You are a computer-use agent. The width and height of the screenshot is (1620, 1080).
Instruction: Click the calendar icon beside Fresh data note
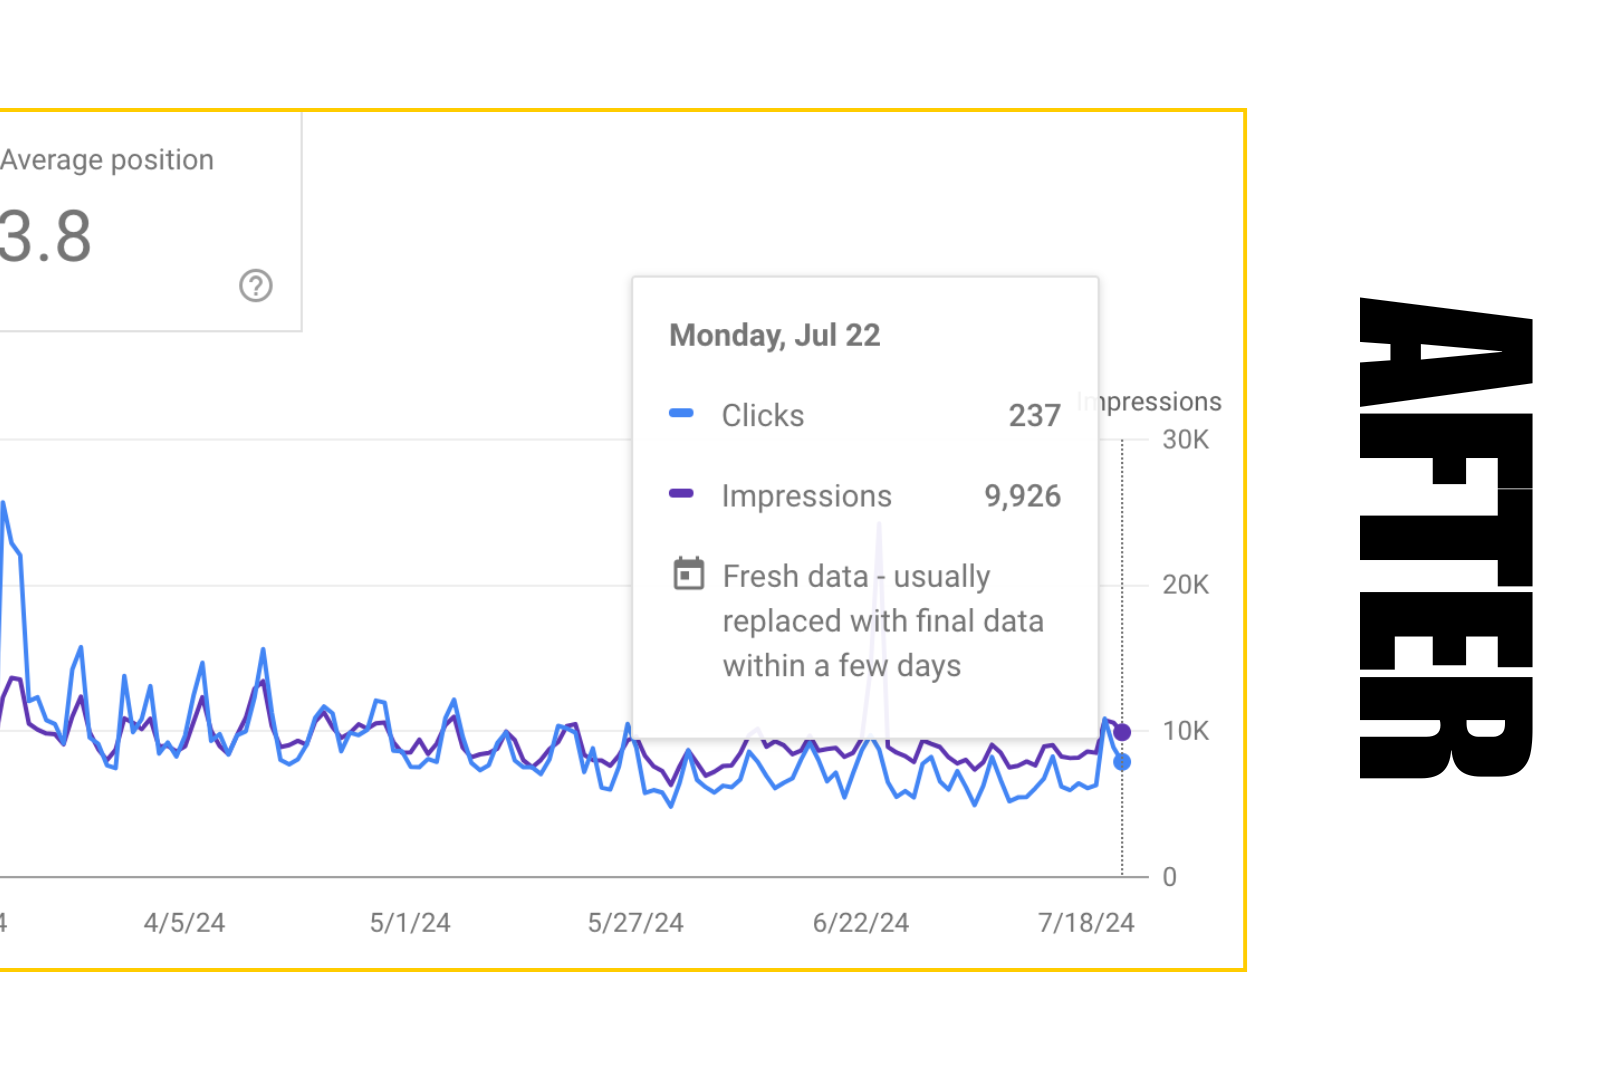[689, 574]
